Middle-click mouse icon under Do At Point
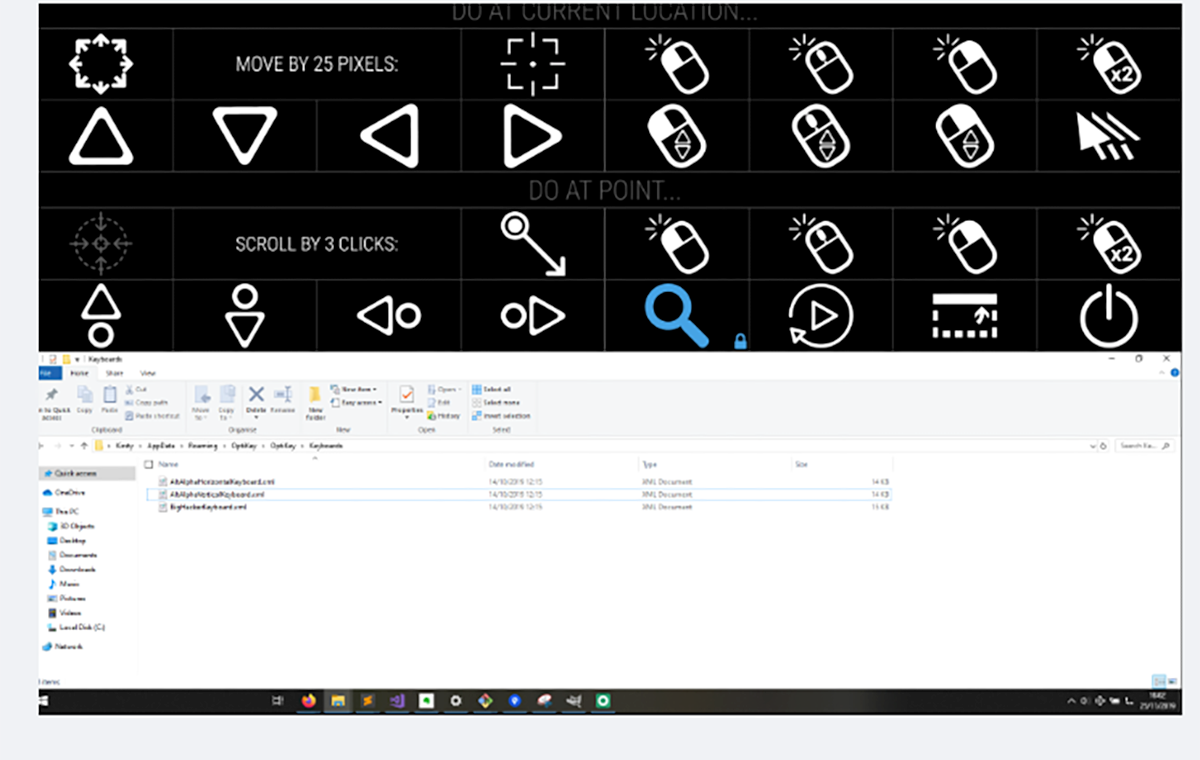The width and height of the screenshot is (1200, 760). [x=821, y=244]
